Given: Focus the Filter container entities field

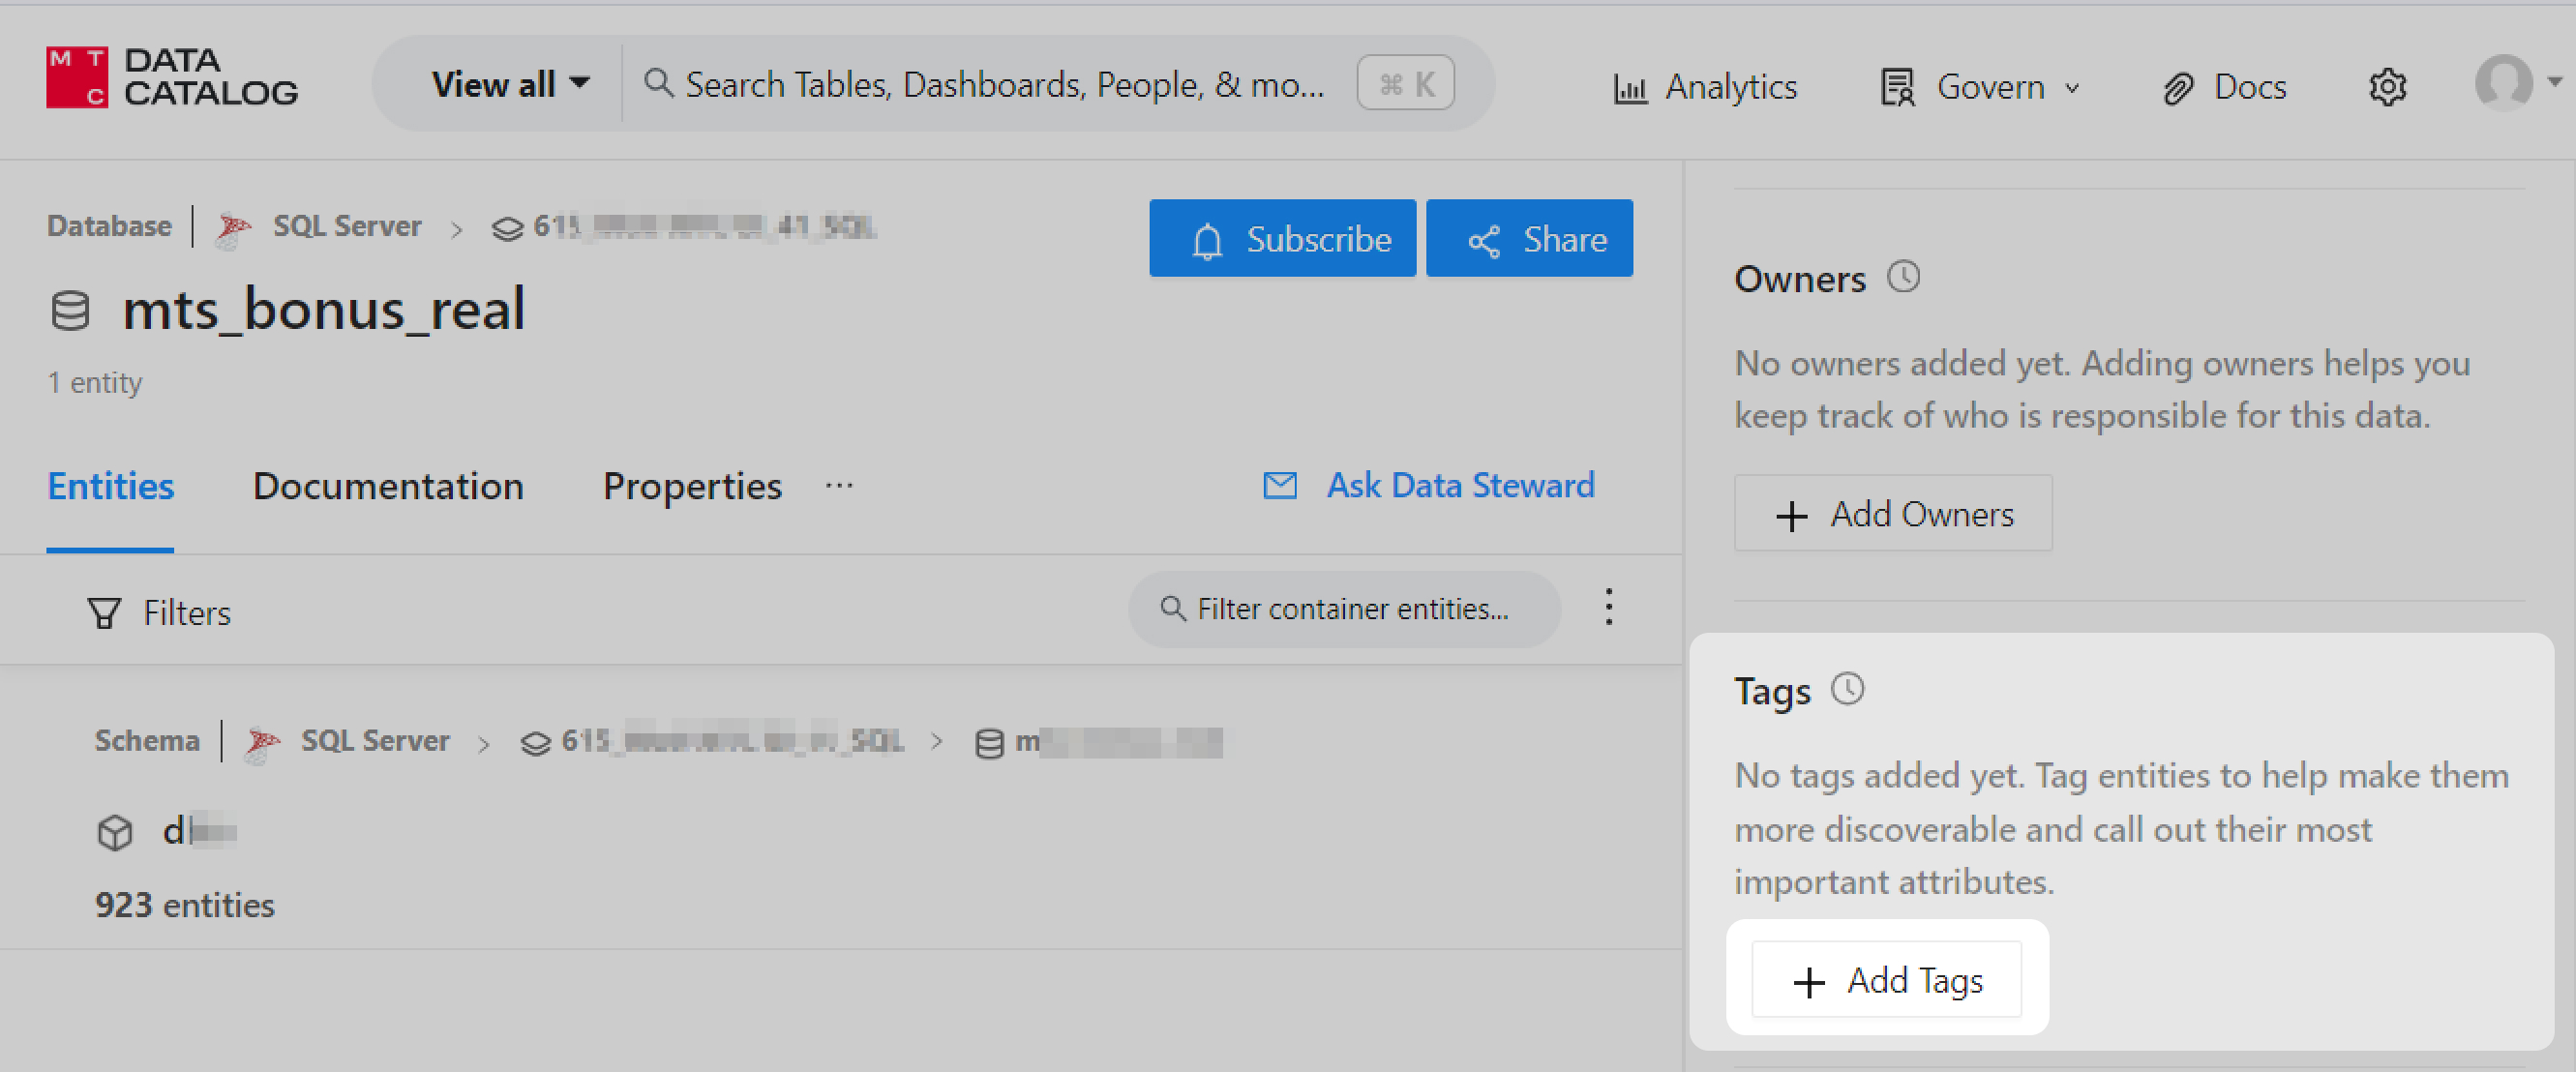Looking at the screenshot, I should 1352,609.
